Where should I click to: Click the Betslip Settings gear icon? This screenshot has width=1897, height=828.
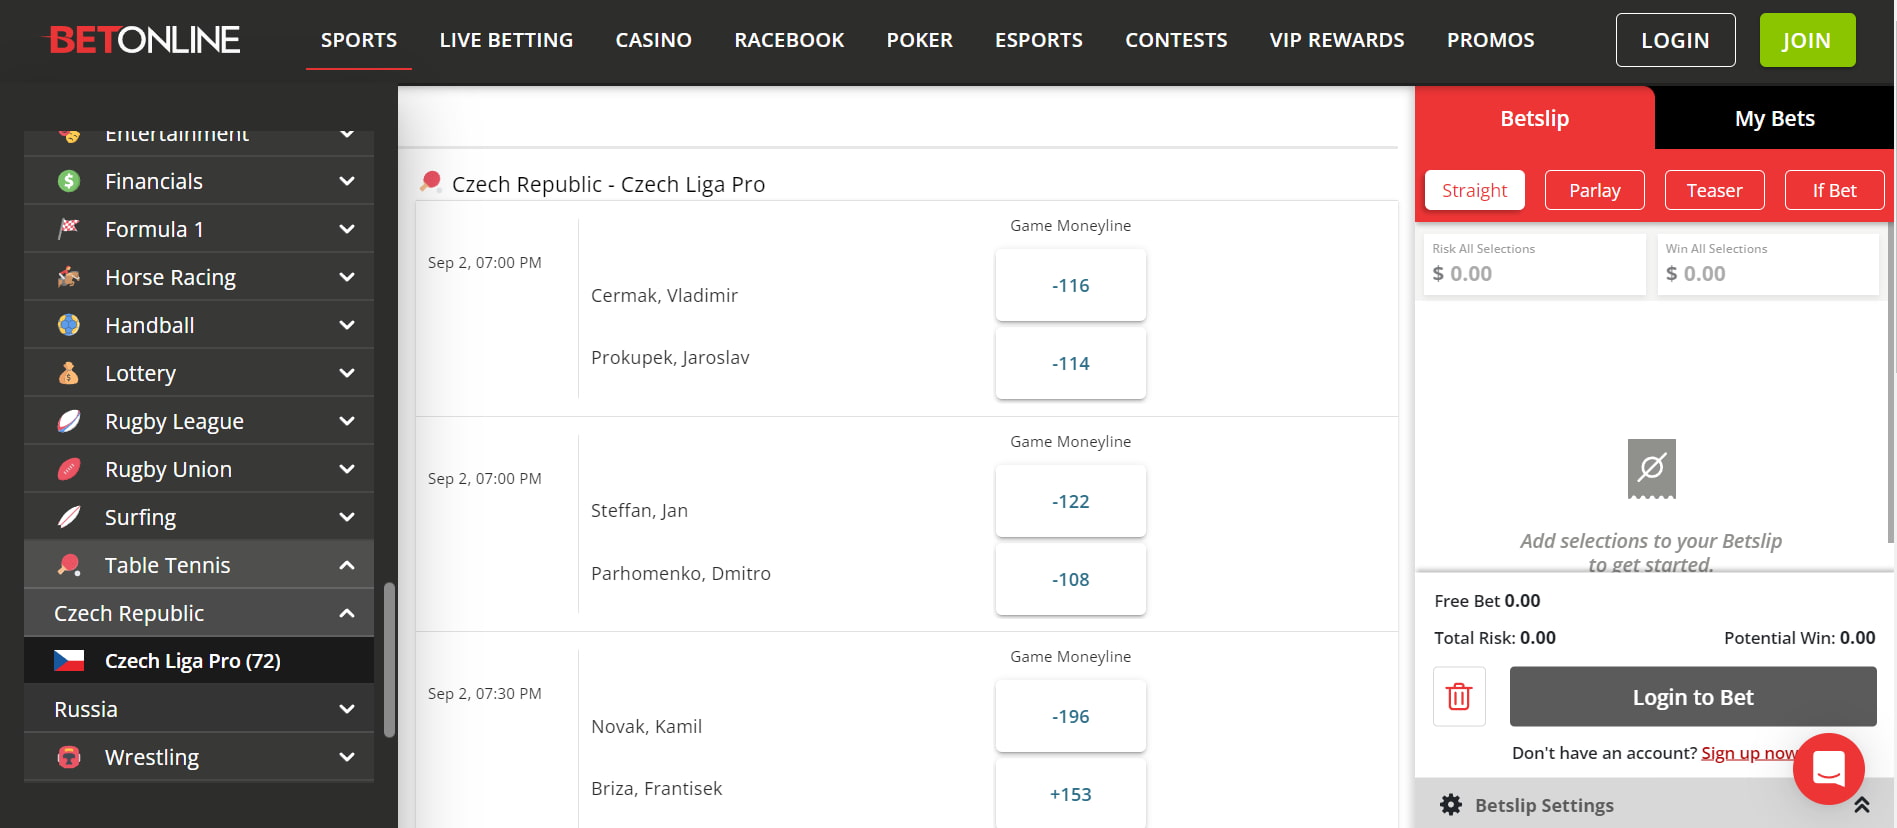[1451, 805]
